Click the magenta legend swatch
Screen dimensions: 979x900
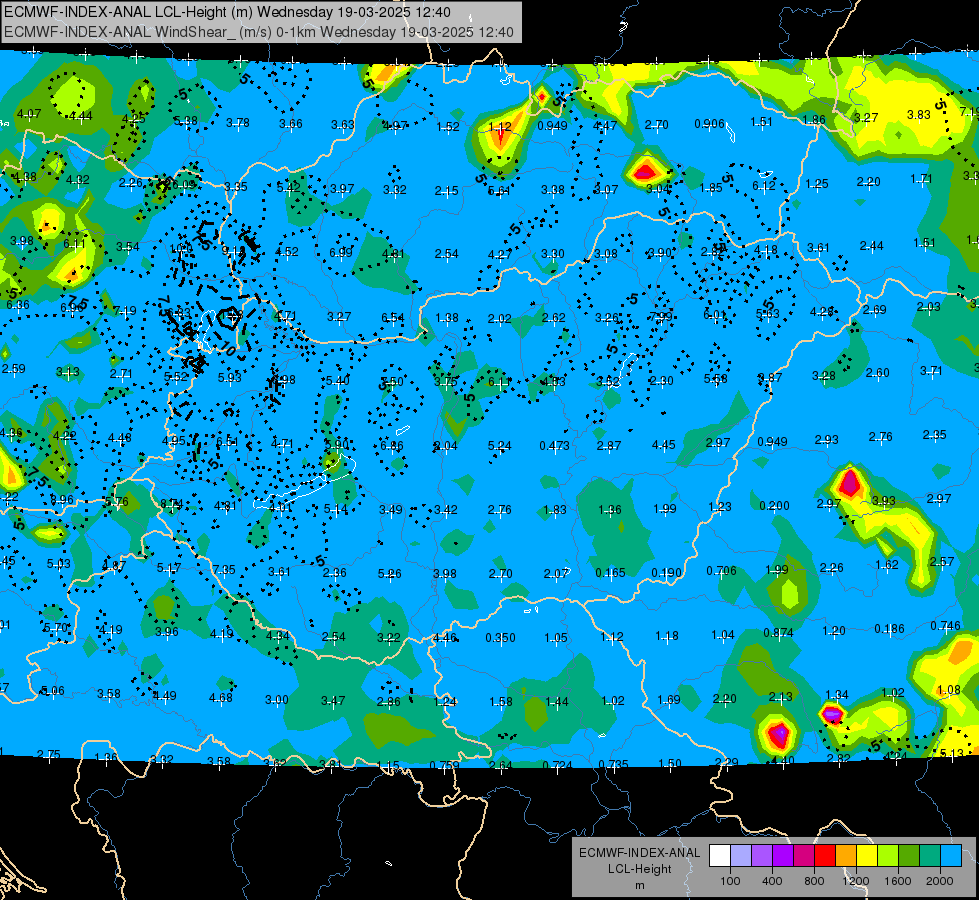[804, 855]
